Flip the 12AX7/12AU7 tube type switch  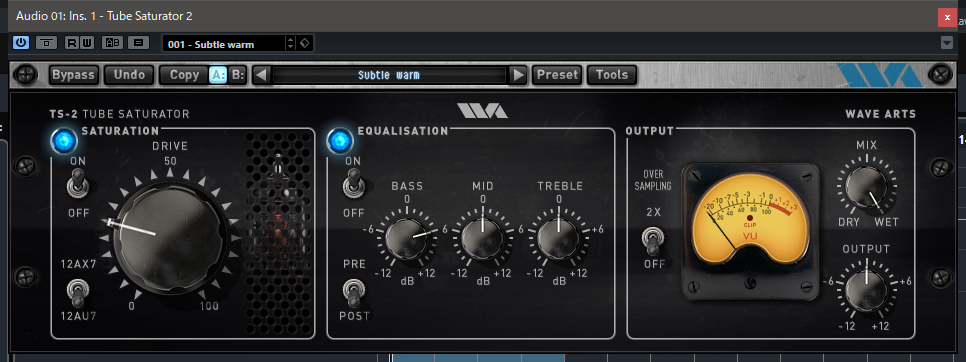tap(78, 293)
